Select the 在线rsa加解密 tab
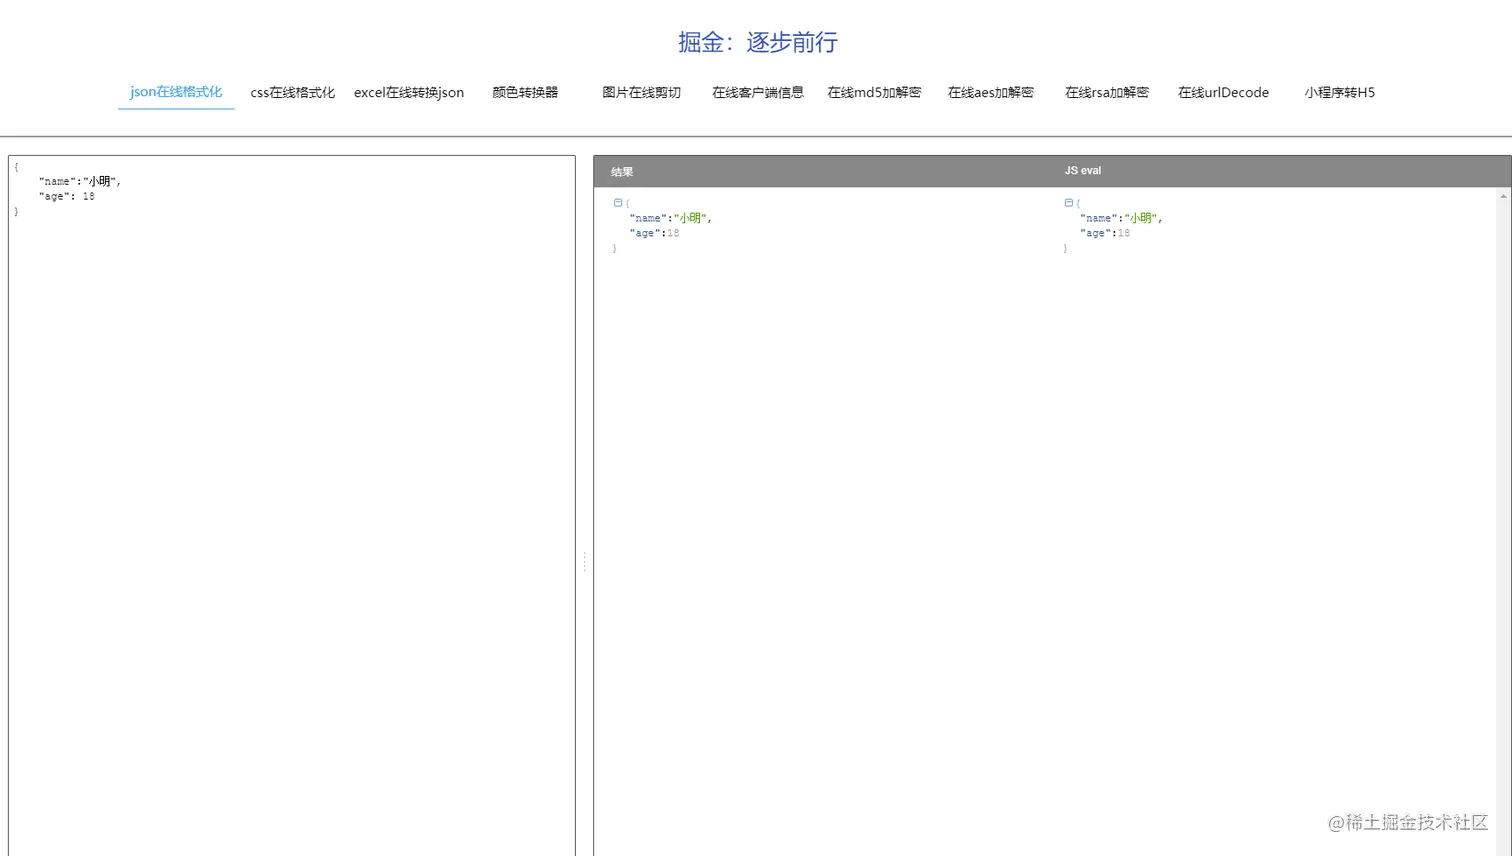This screenshot has width=1512, height=856. 1107,92
